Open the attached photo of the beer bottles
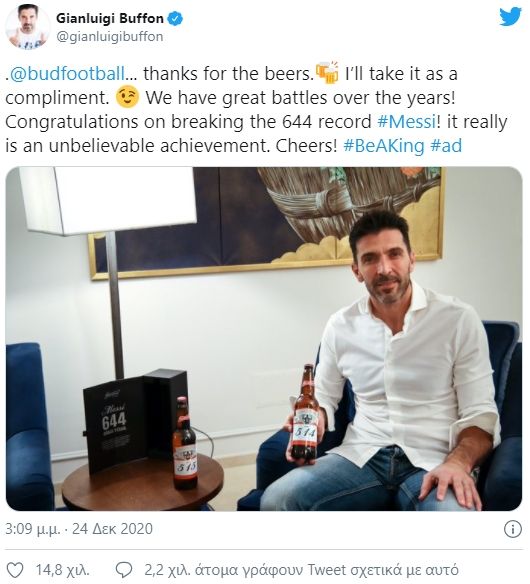The width and height of the screenshot is (530, 584). 264,339
